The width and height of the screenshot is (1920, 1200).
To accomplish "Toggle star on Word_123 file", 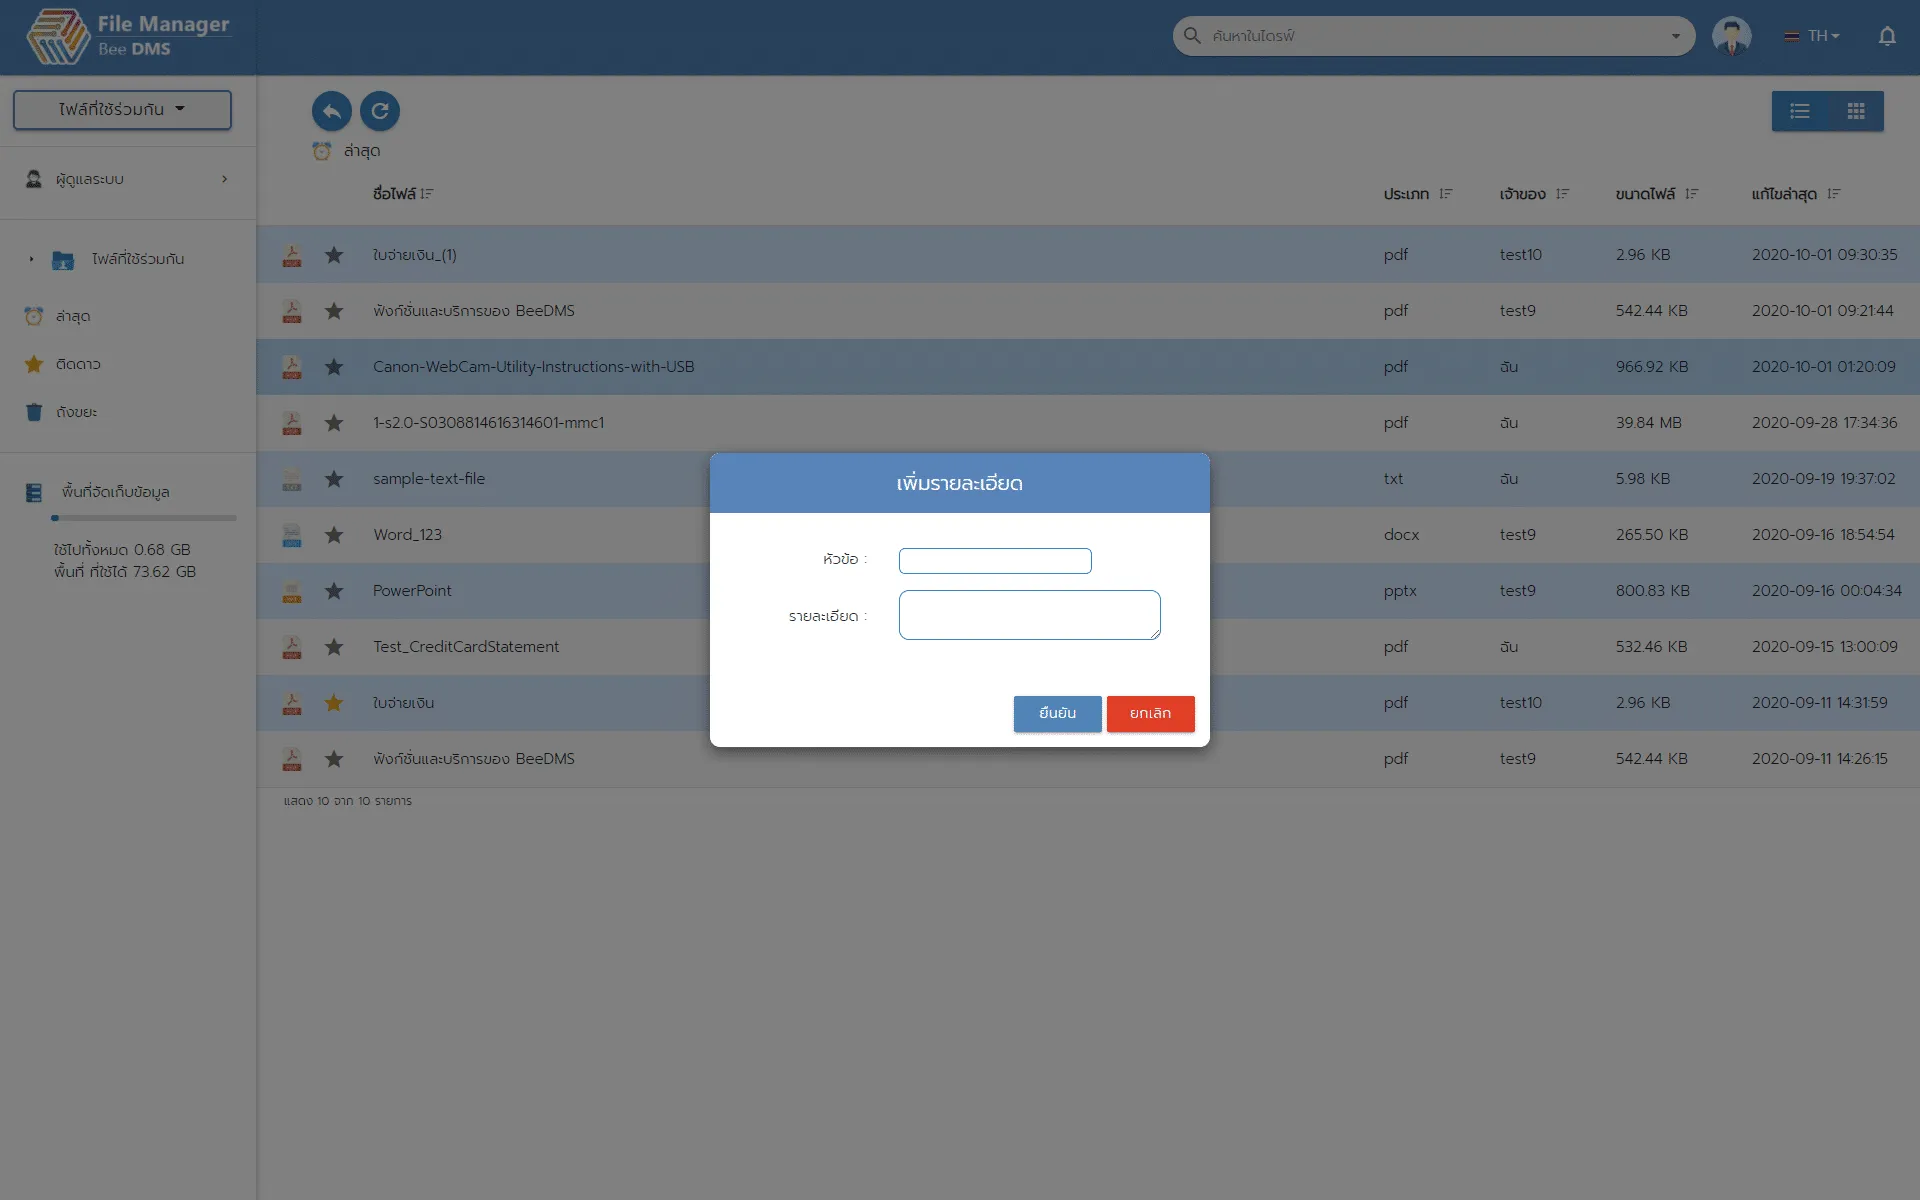I will [x=334, y=535].
